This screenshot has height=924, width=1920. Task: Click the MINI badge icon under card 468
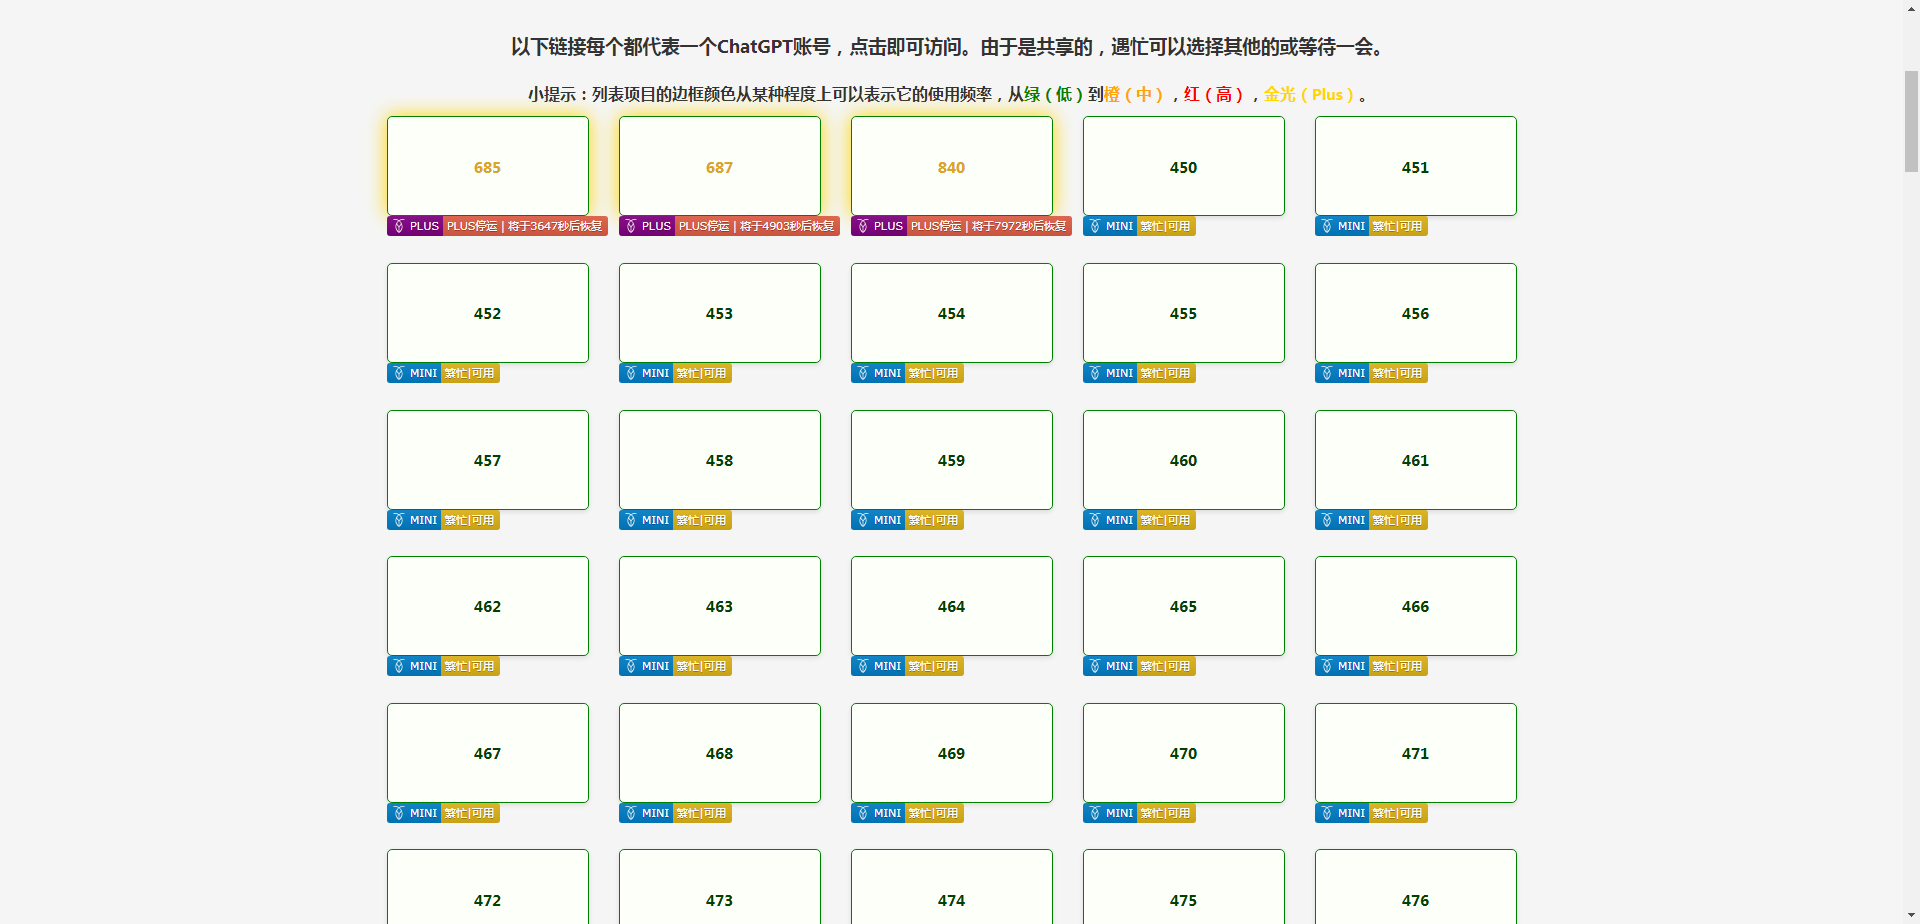[631, 813]
